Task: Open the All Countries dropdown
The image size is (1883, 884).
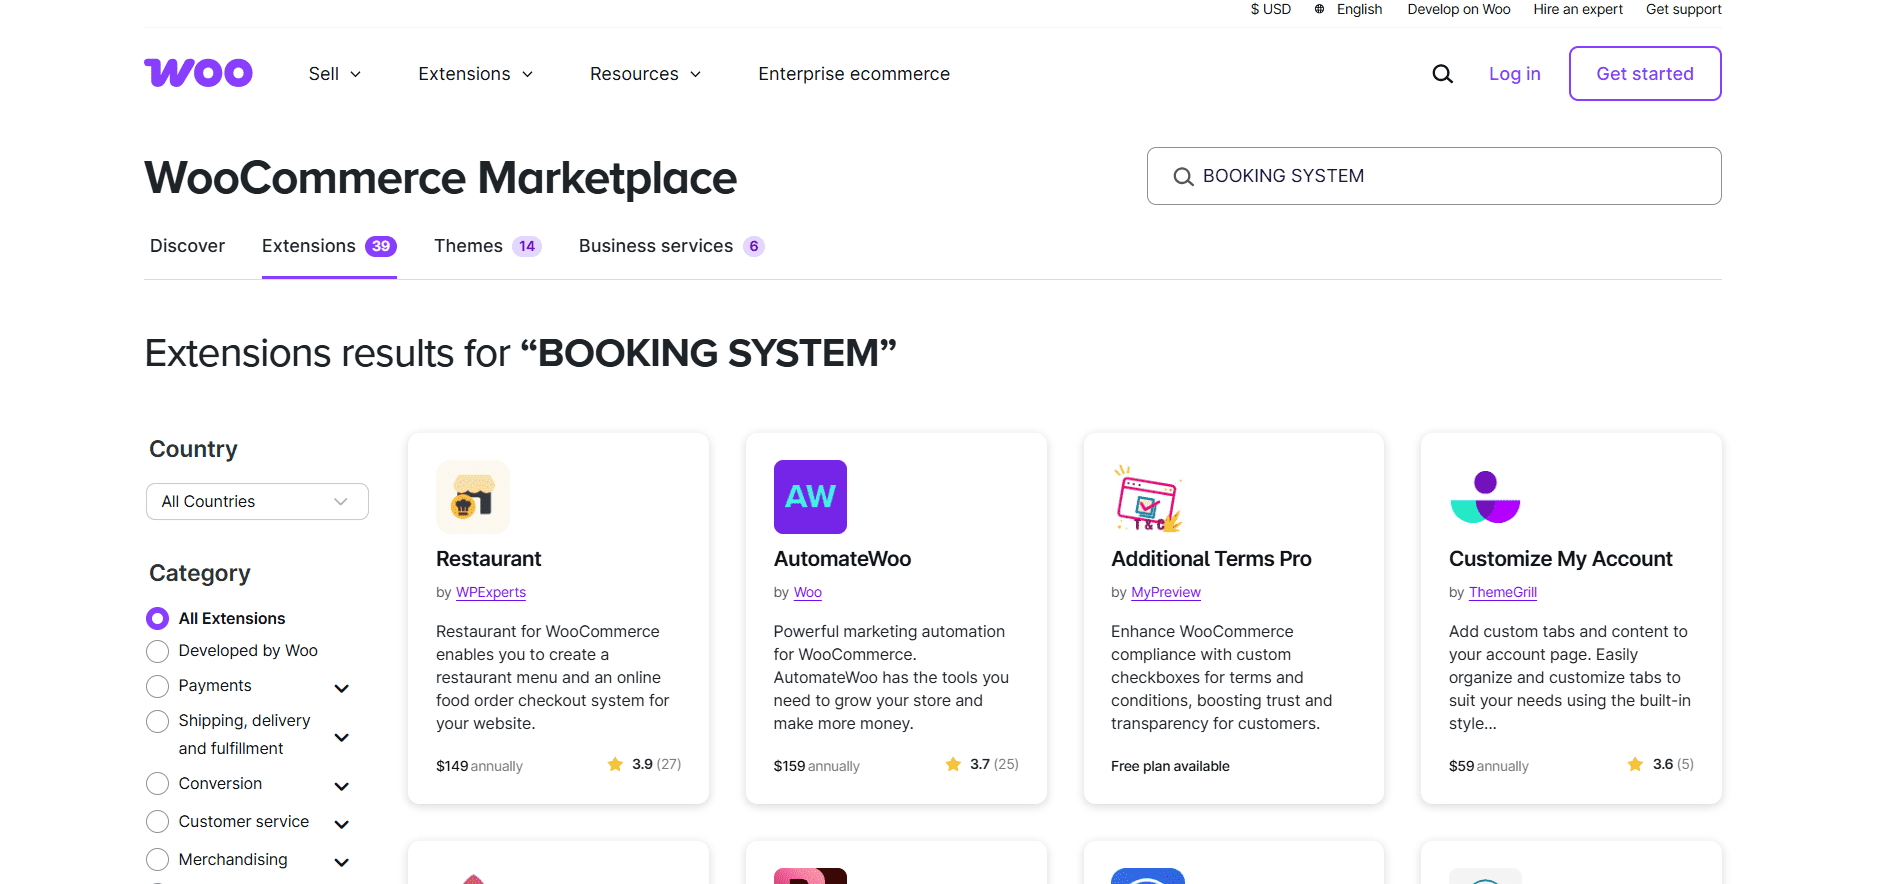Action: click(x=257, y=502)
